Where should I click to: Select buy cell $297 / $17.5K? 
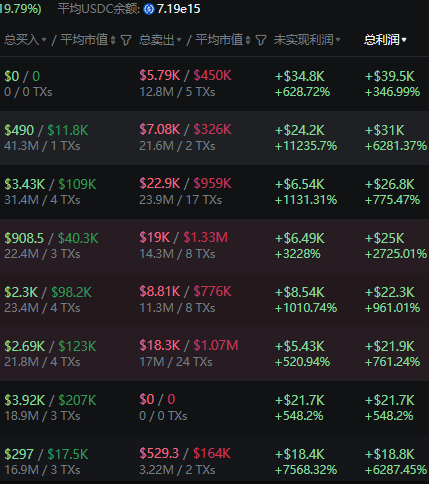pos(46,454)
